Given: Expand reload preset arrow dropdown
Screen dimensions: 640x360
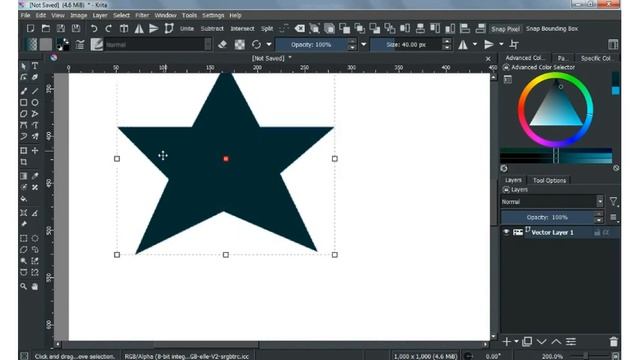Looking at the screenshot, I should [269, 44].
